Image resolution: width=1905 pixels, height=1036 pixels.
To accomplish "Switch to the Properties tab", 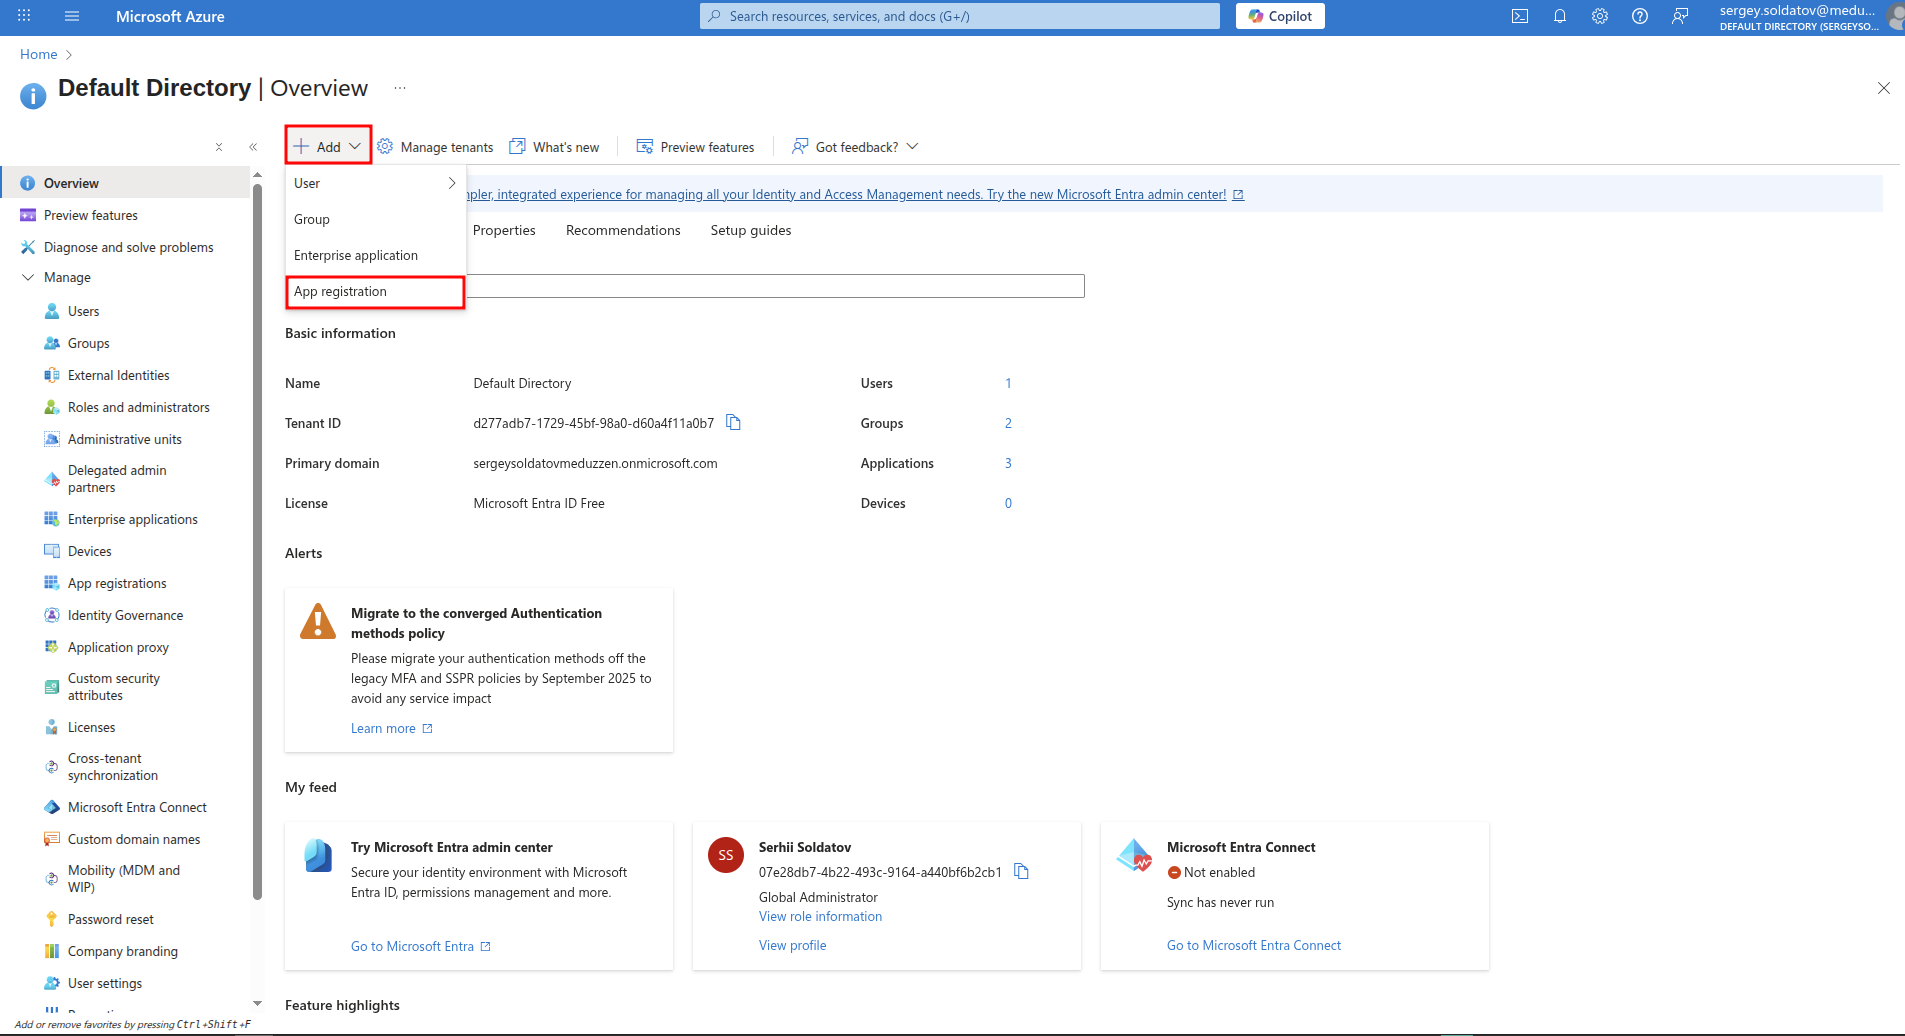I will click(x=504, y=230).
